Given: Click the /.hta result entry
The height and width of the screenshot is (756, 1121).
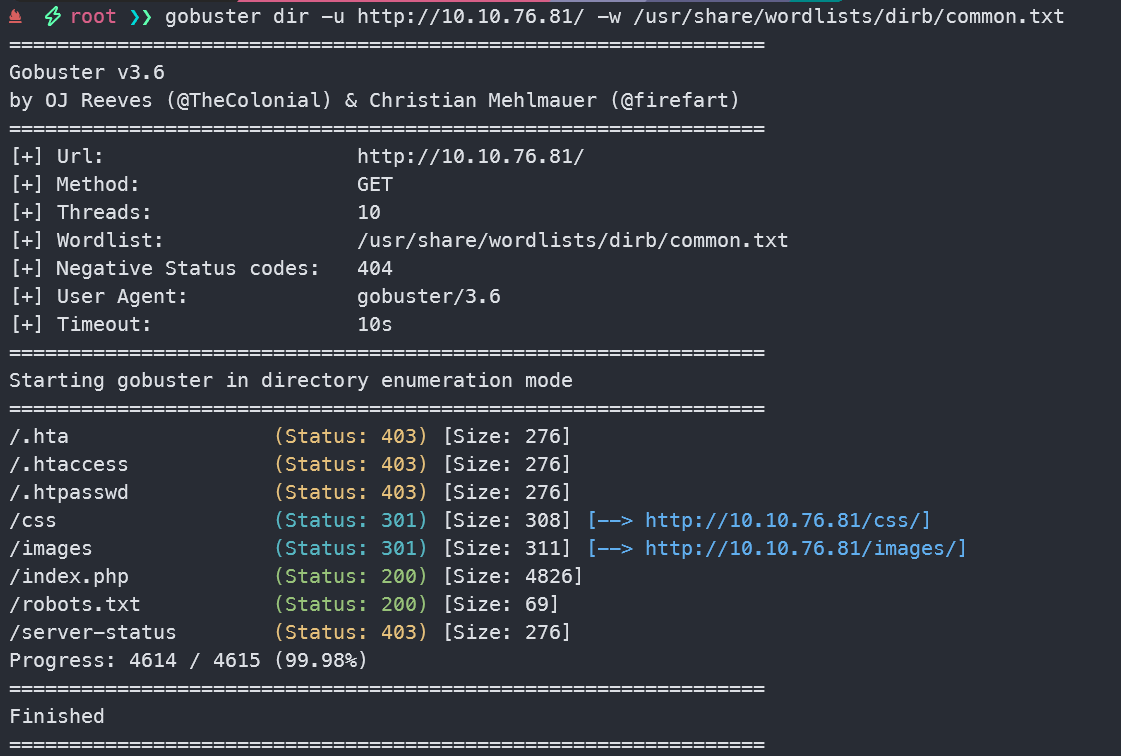Looking at the screenshot, I should [39, 436].
